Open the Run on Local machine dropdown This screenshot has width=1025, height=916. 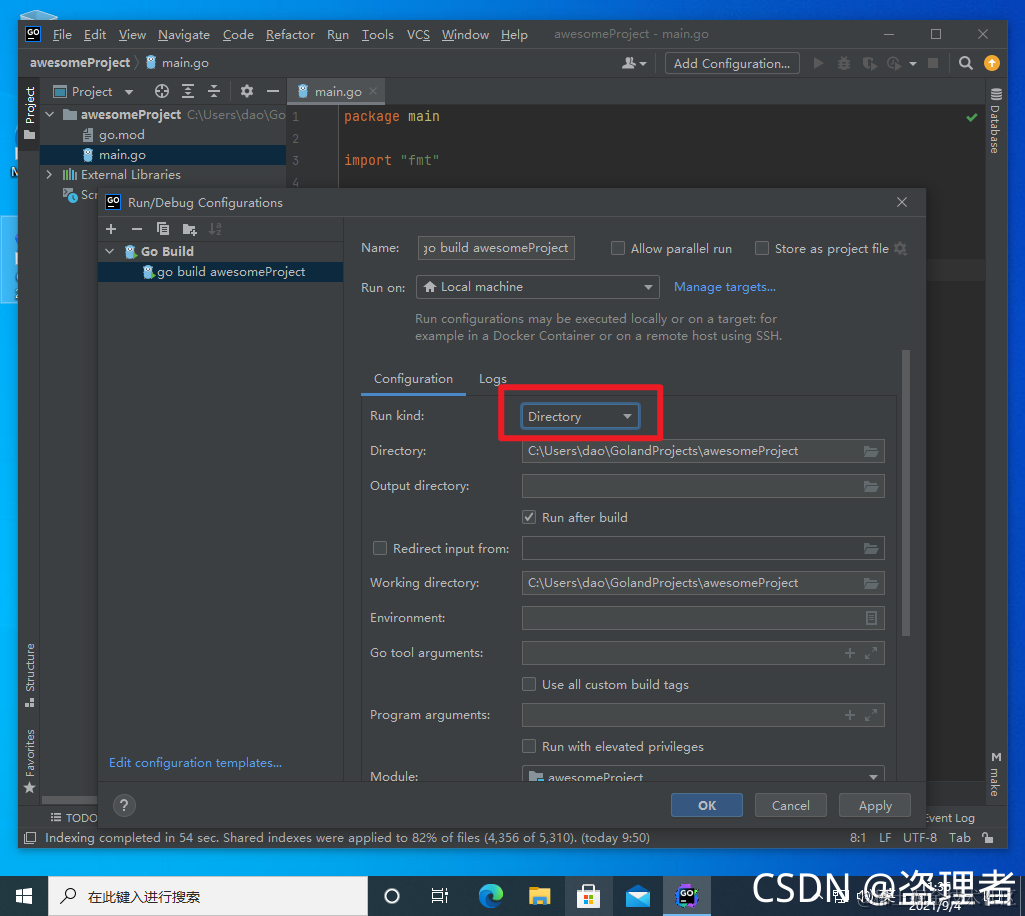537,287
